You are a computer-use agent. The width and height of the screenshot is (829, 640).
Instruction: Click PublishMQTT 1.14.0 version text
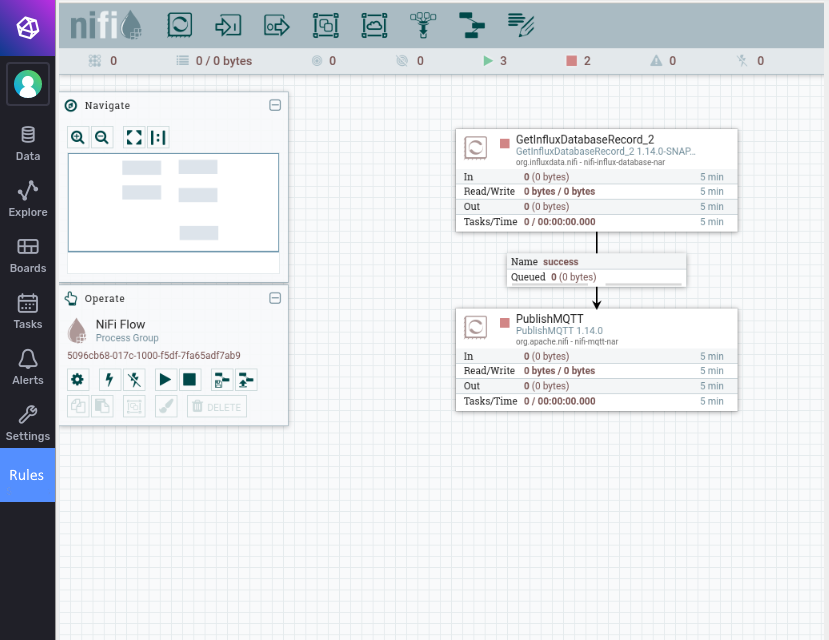pyautogui.click(x=559, y=330)
